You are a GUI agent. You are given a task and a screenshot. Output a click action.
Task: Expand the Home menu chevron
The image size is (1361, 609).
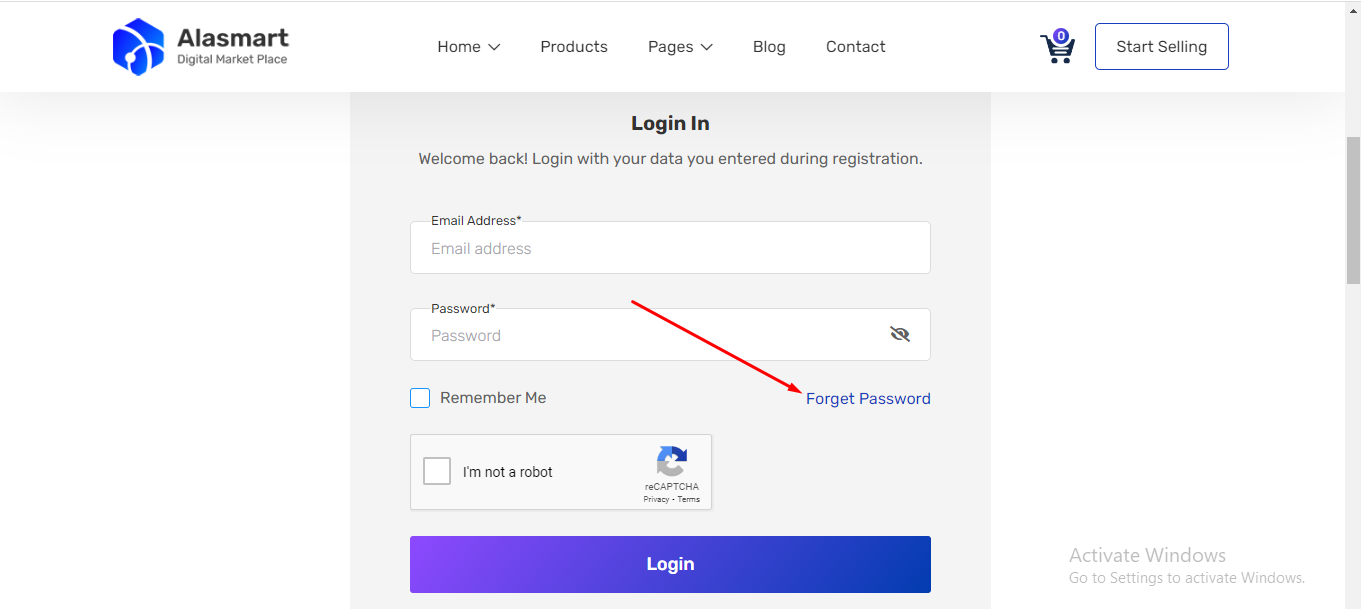tap(494, 47)
